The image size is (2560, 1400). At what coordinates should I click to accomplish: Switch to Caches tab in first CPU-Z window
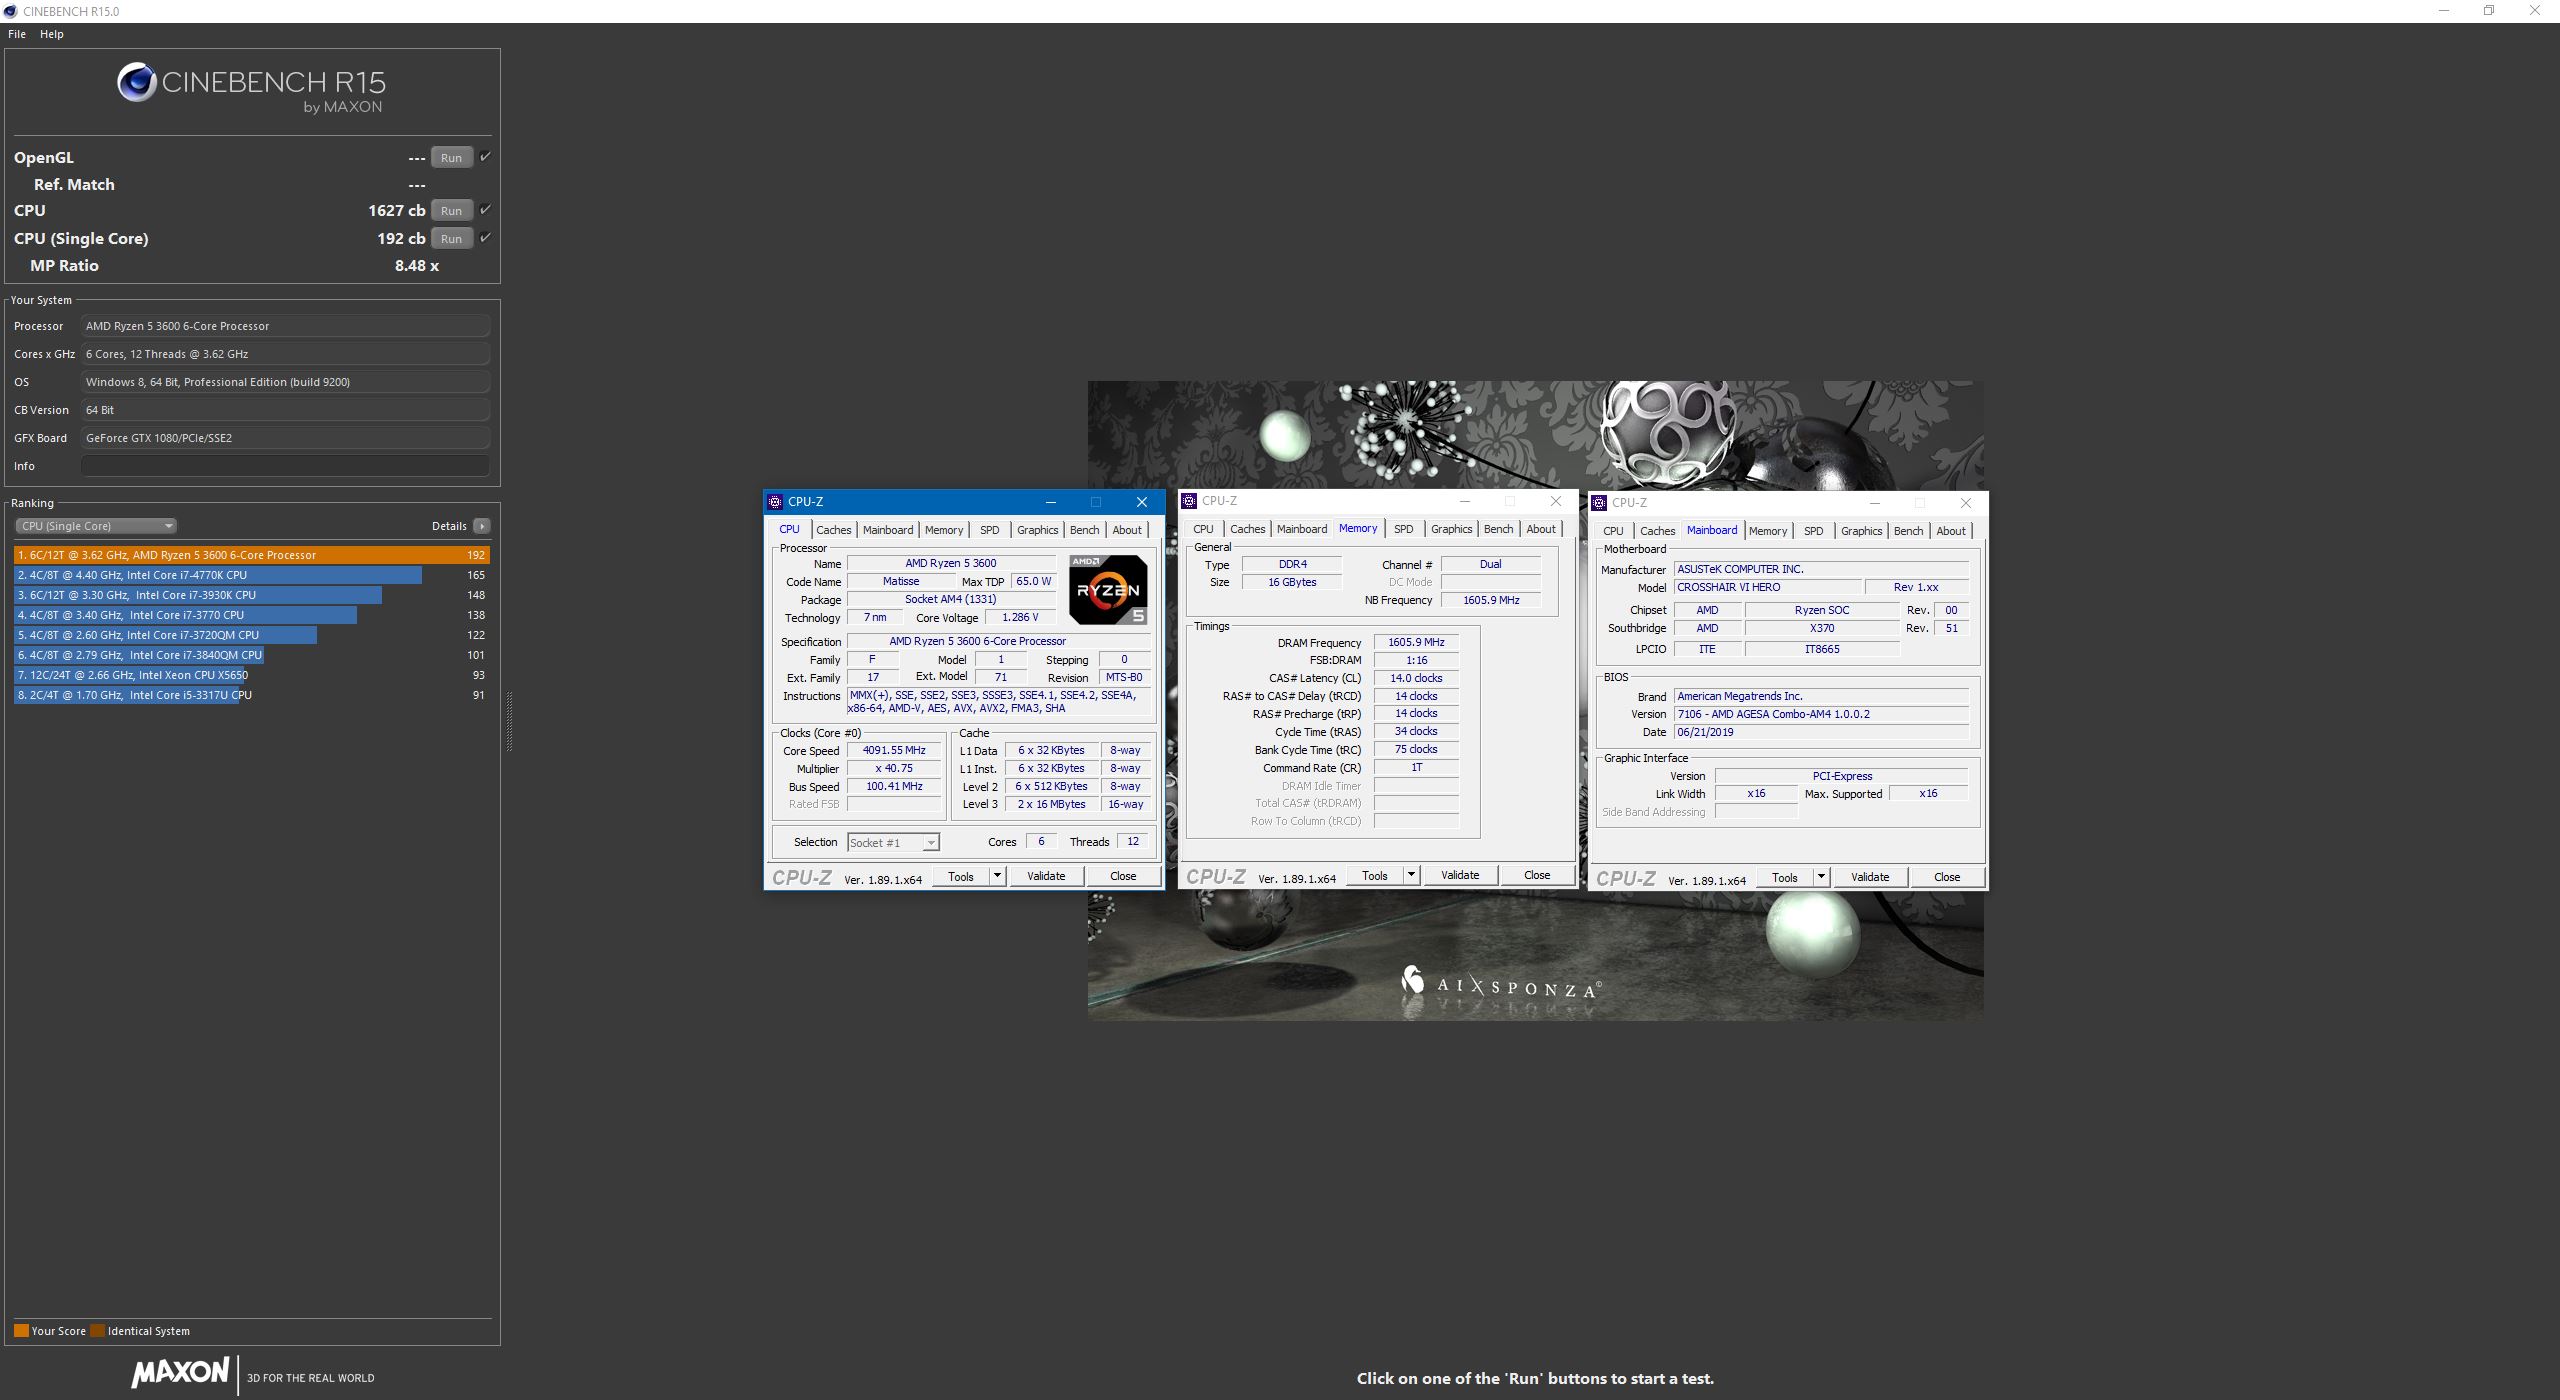click(x=833, y=530)
